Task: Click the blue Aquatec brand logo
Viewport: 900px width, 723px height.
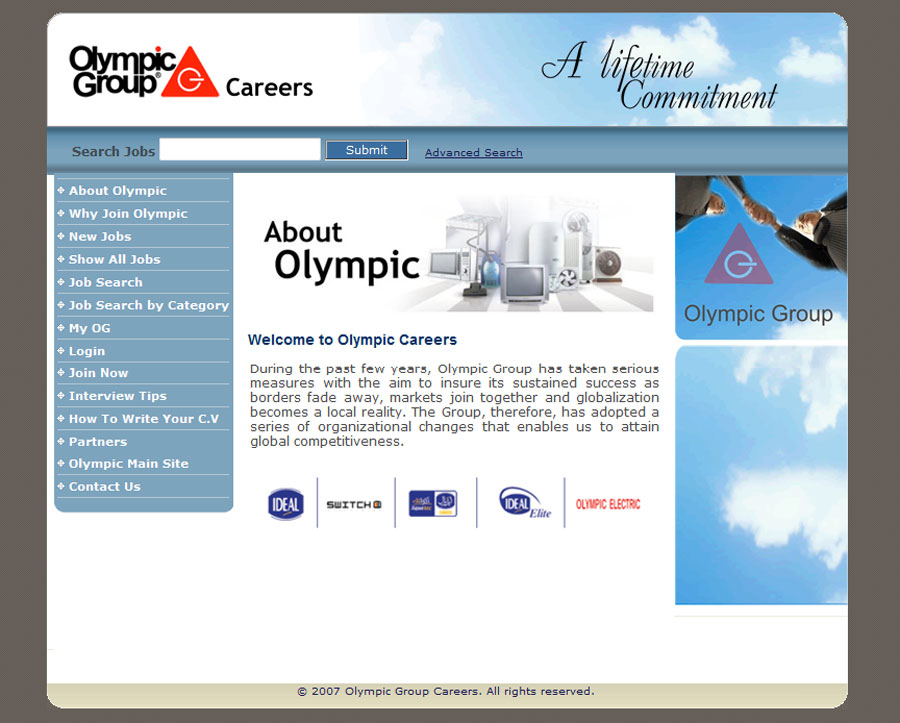Action: pyautogui.click(x=433, y=503)
